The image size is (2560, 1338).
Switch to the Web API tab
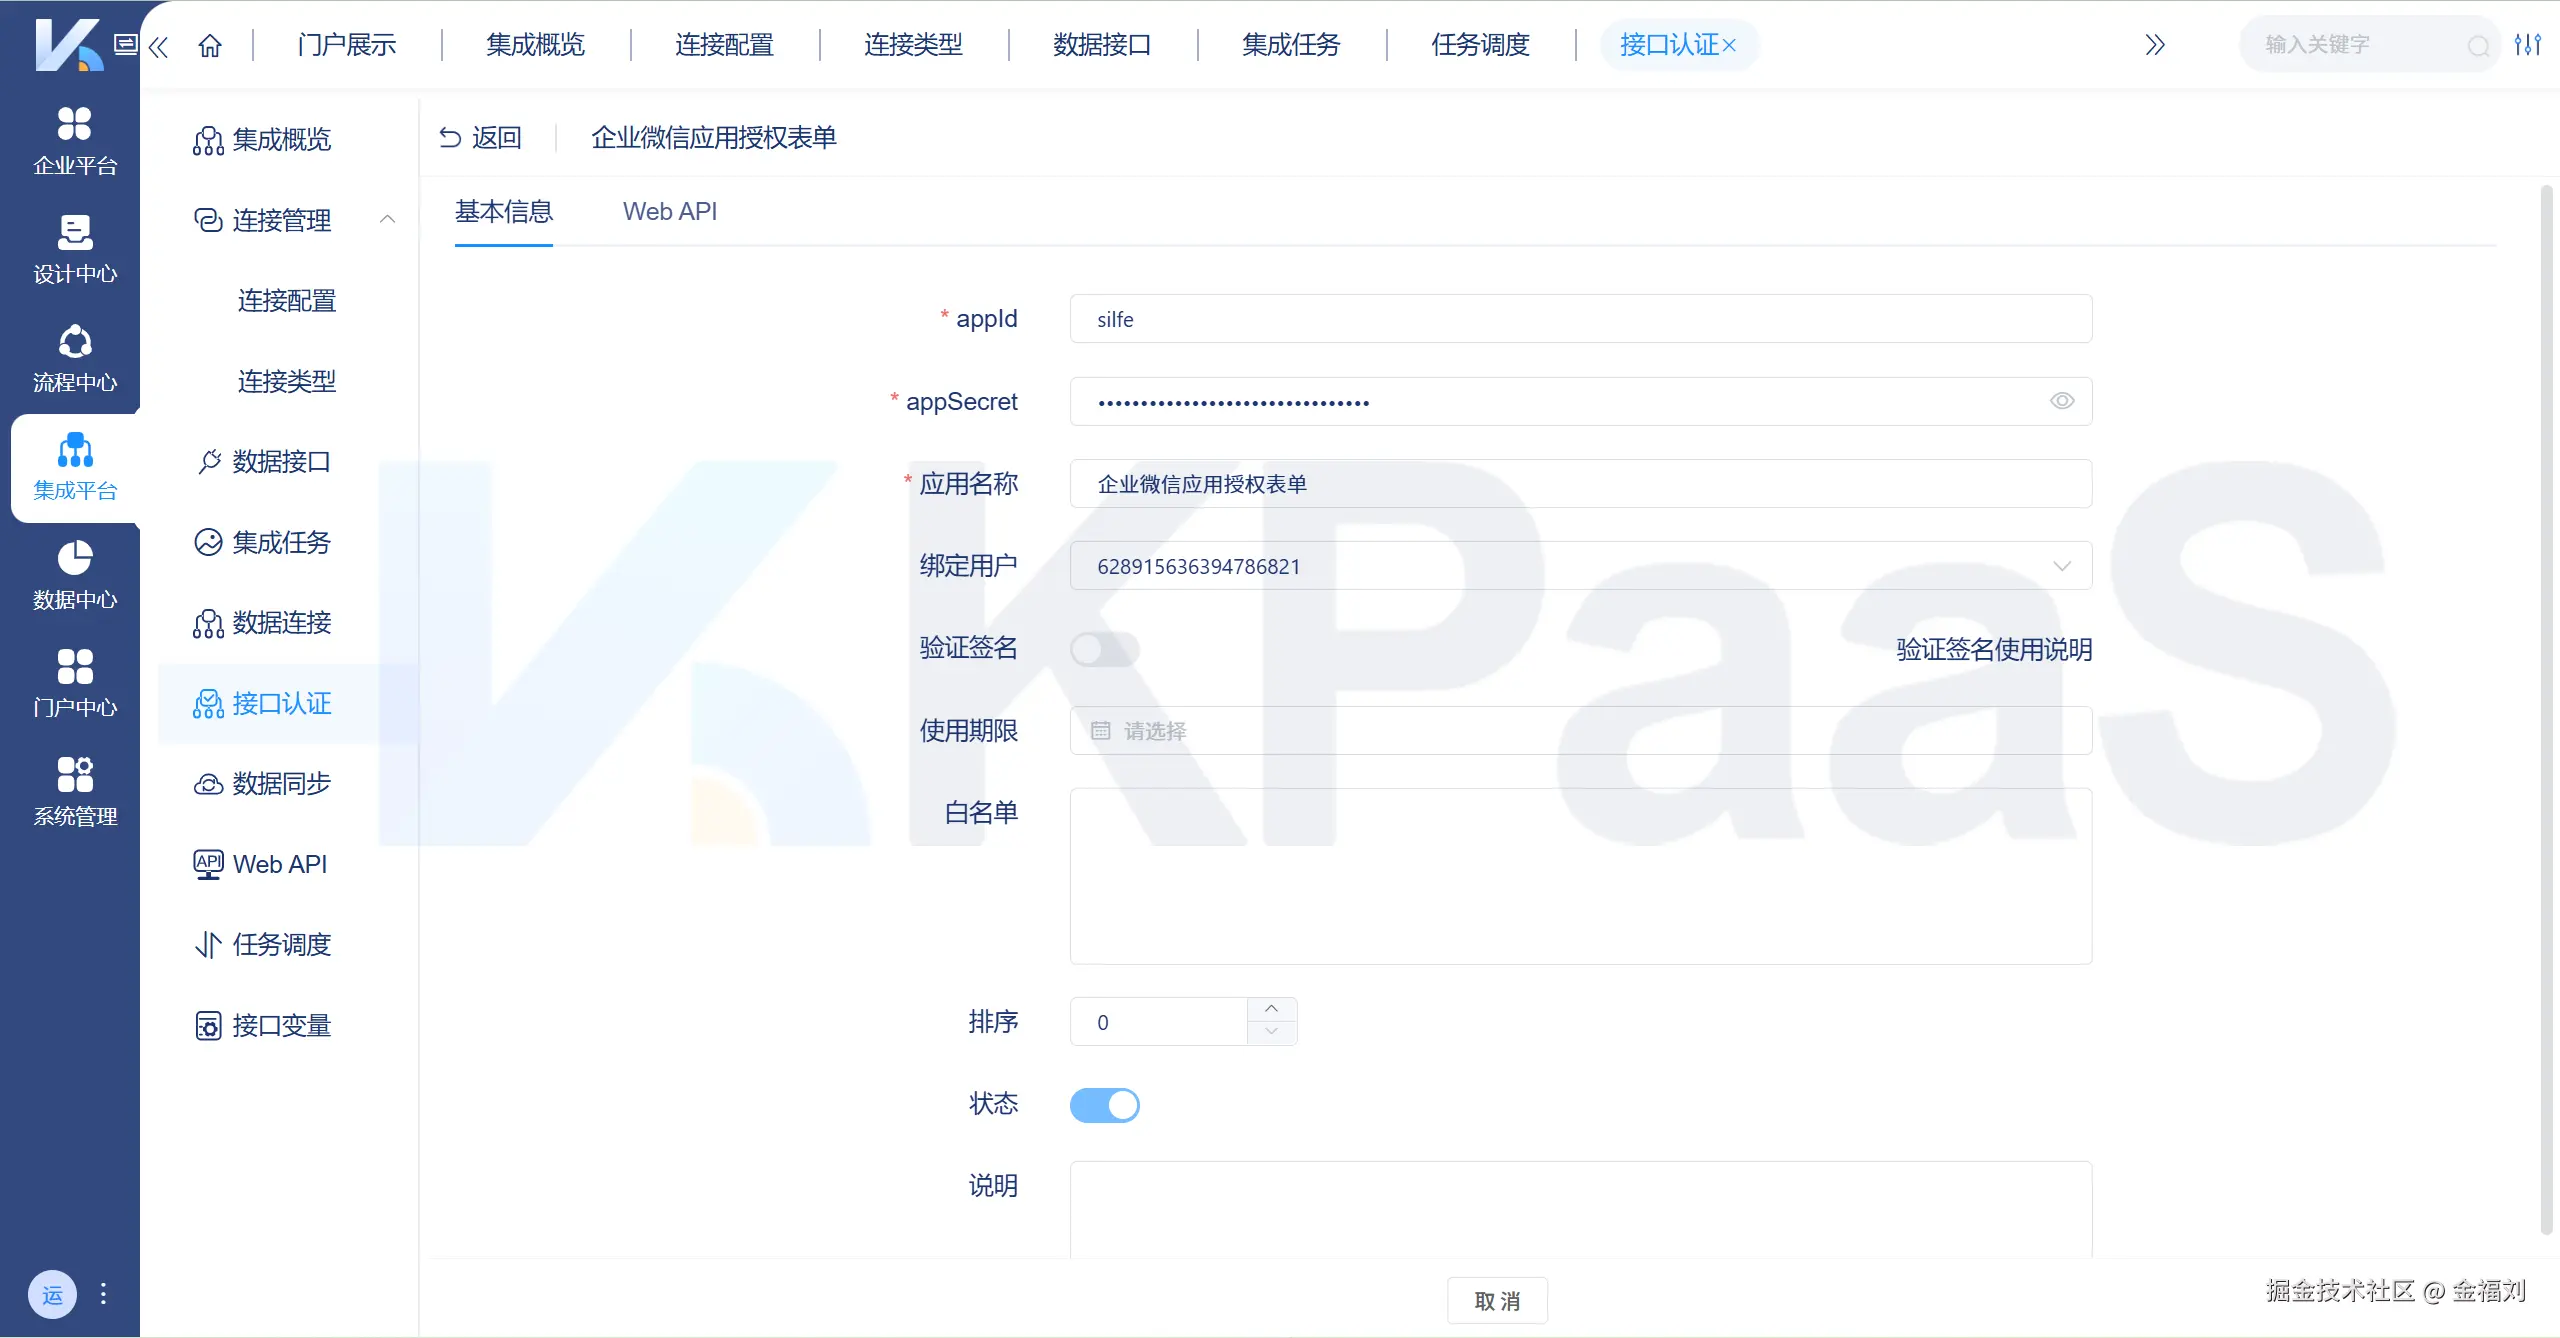tap(669, 212)
